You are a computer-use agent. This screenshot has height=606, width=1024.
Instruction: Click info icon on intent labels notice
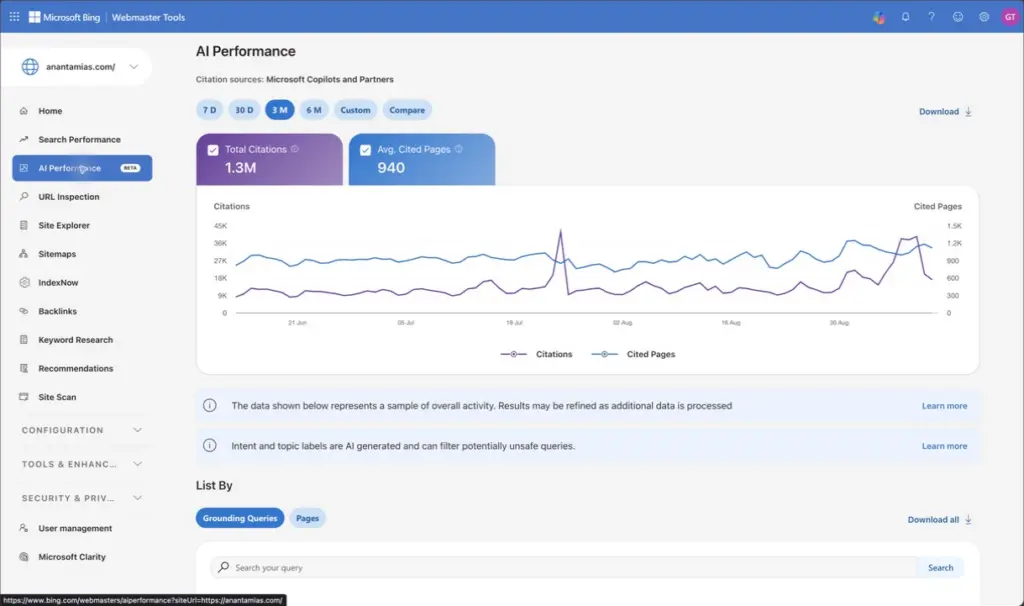coord(210,445)
